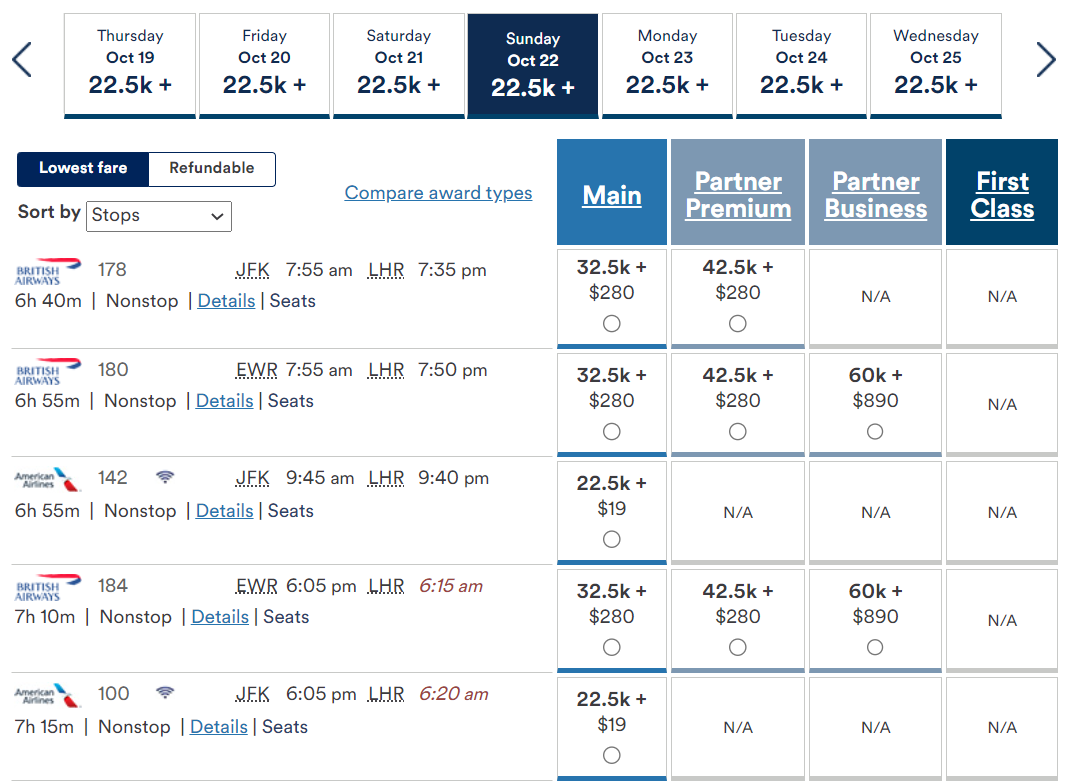Select the 42.5k Partner Premium fare for flight 178
1083x783 pixels.
(x=737, y=323)
